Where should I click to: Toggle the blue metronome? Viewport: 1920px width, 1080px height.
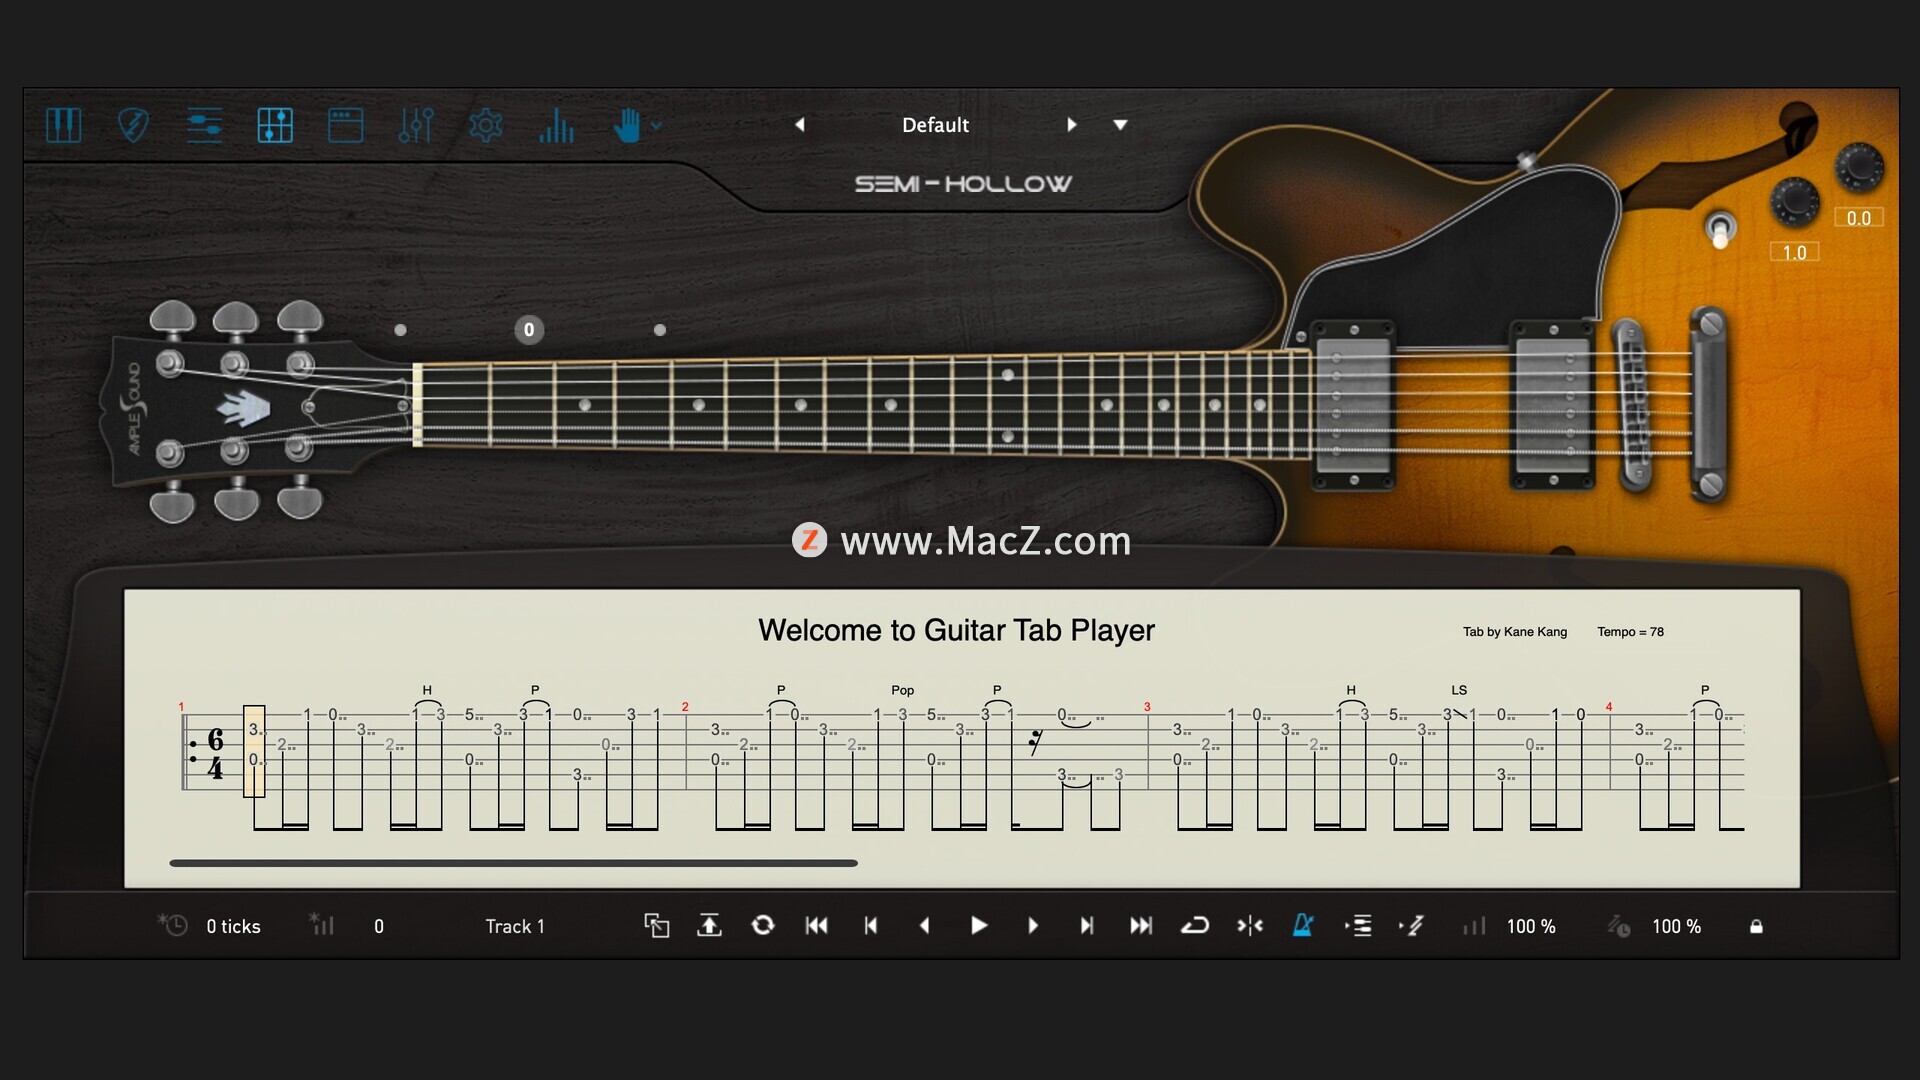(1303, 926)
